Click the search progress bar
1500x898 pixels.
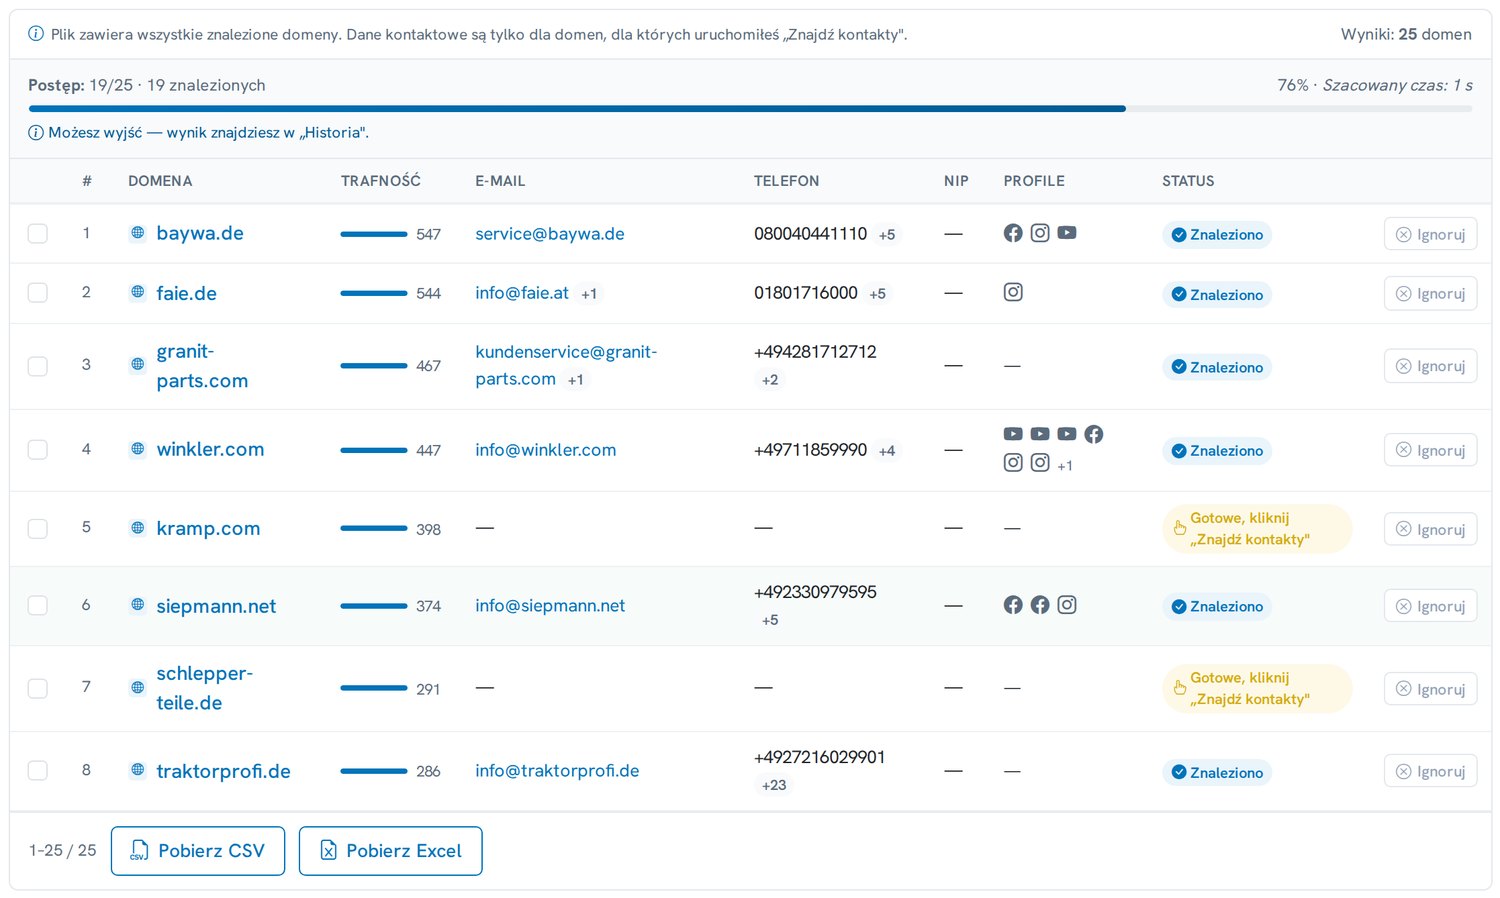pos(750,108)
